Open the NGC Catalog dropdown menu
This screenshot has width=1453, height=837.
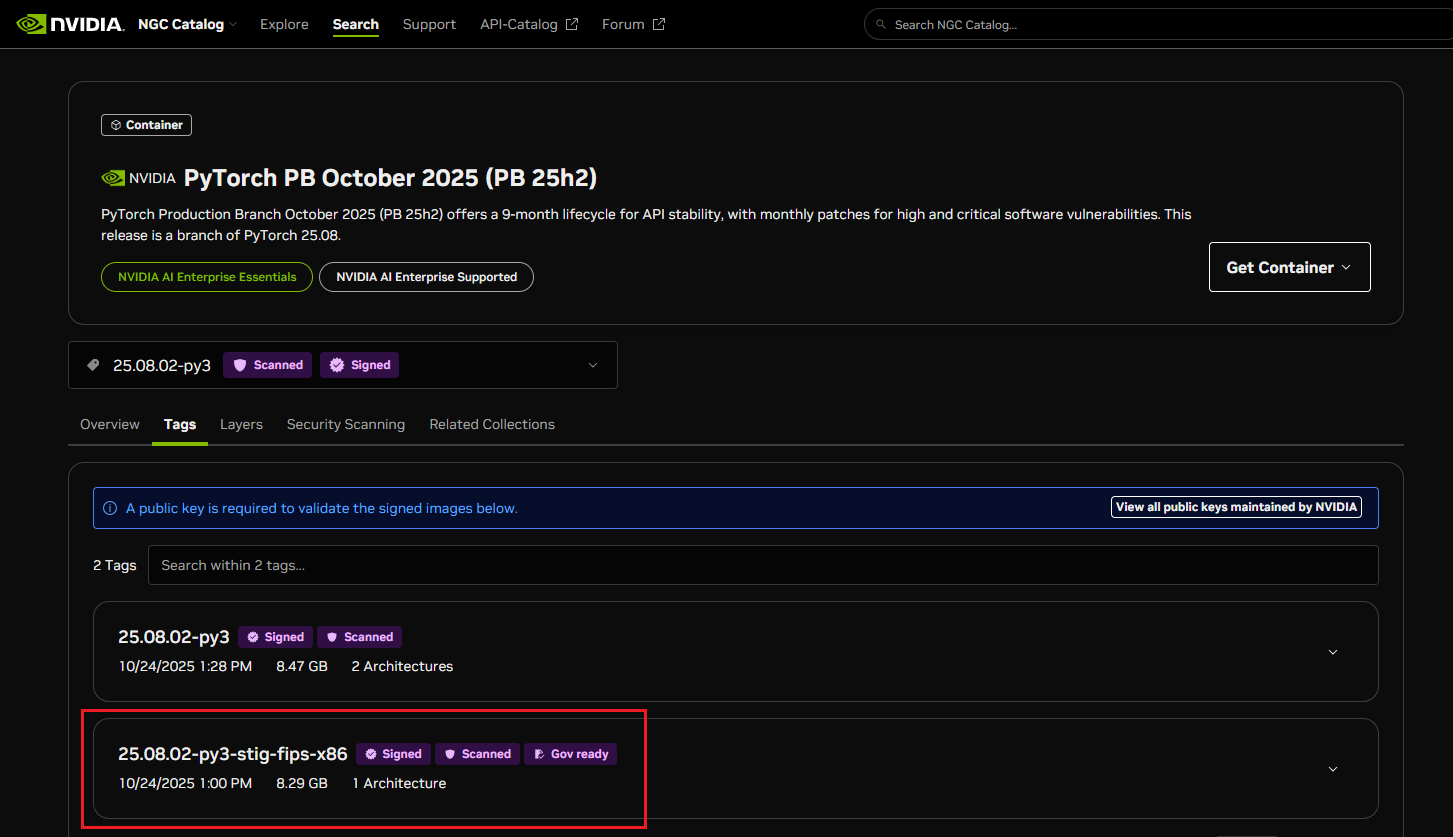[x=188, y=24]
